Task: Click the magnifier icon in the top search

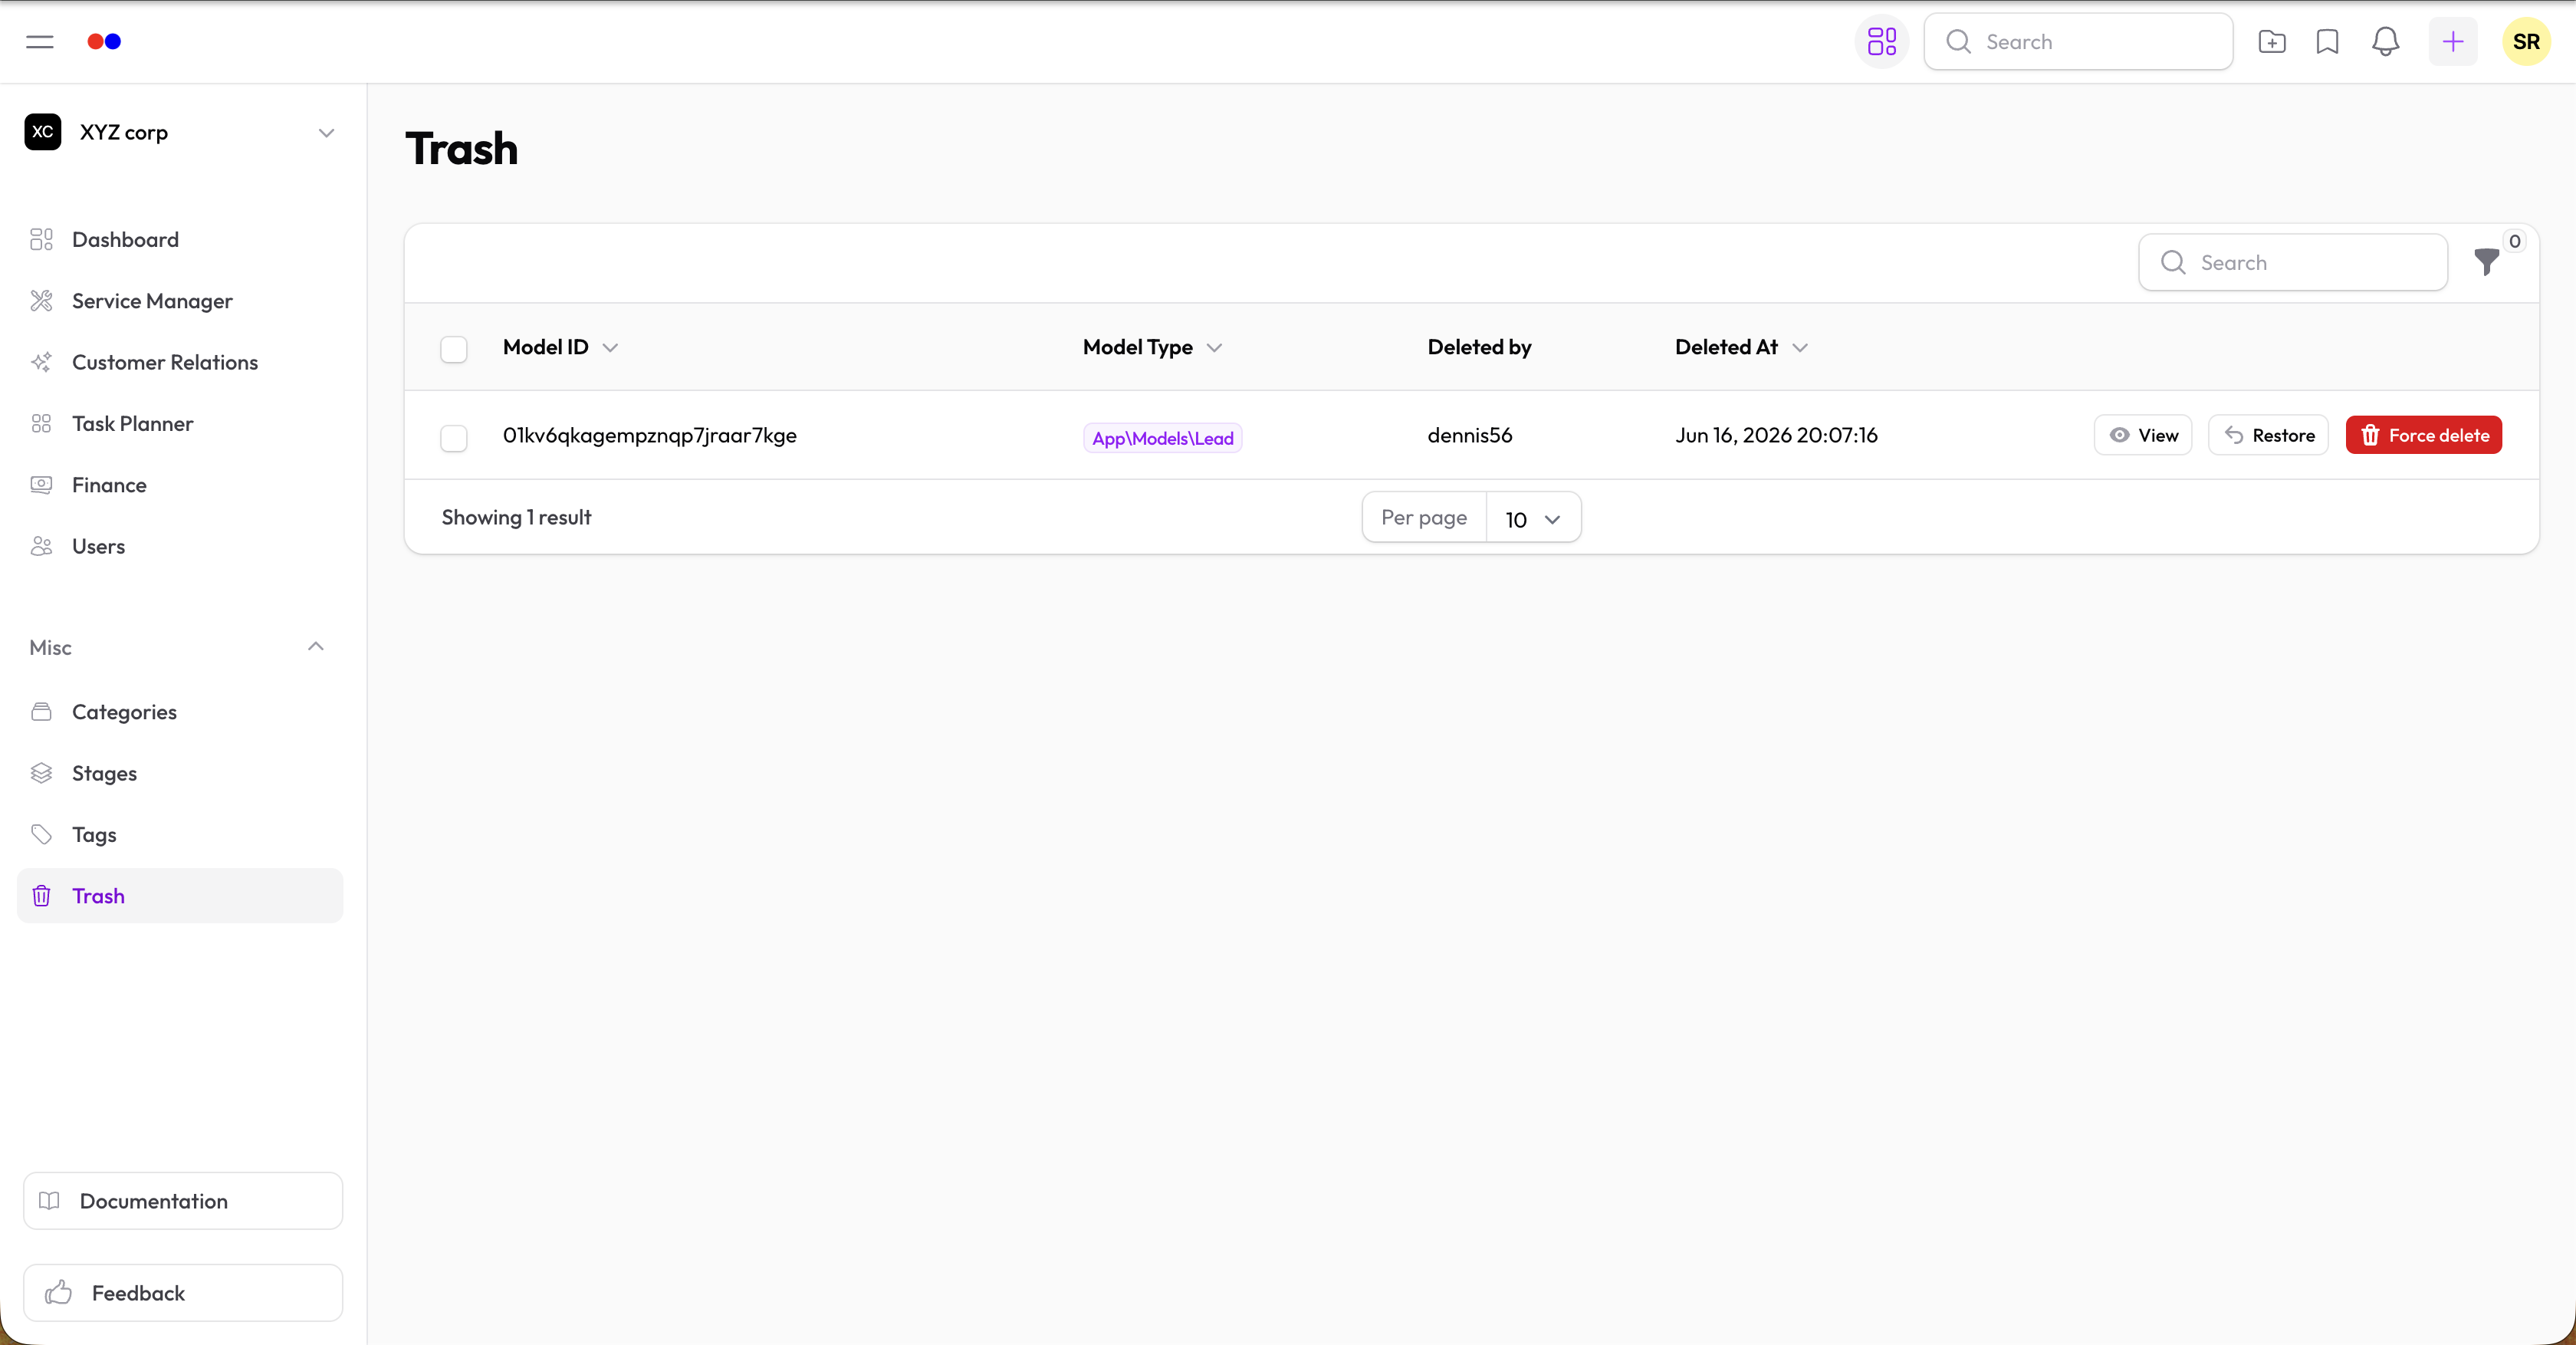Action: [x=1958, y=42]
